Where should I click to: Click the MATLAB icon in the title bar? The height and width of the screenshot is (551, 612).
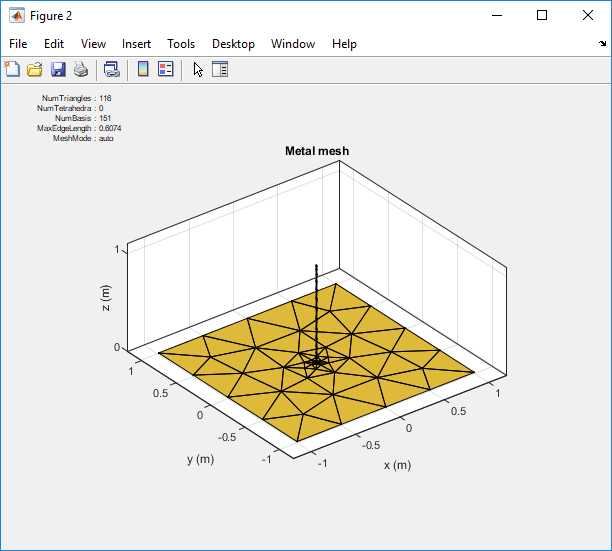17,16
